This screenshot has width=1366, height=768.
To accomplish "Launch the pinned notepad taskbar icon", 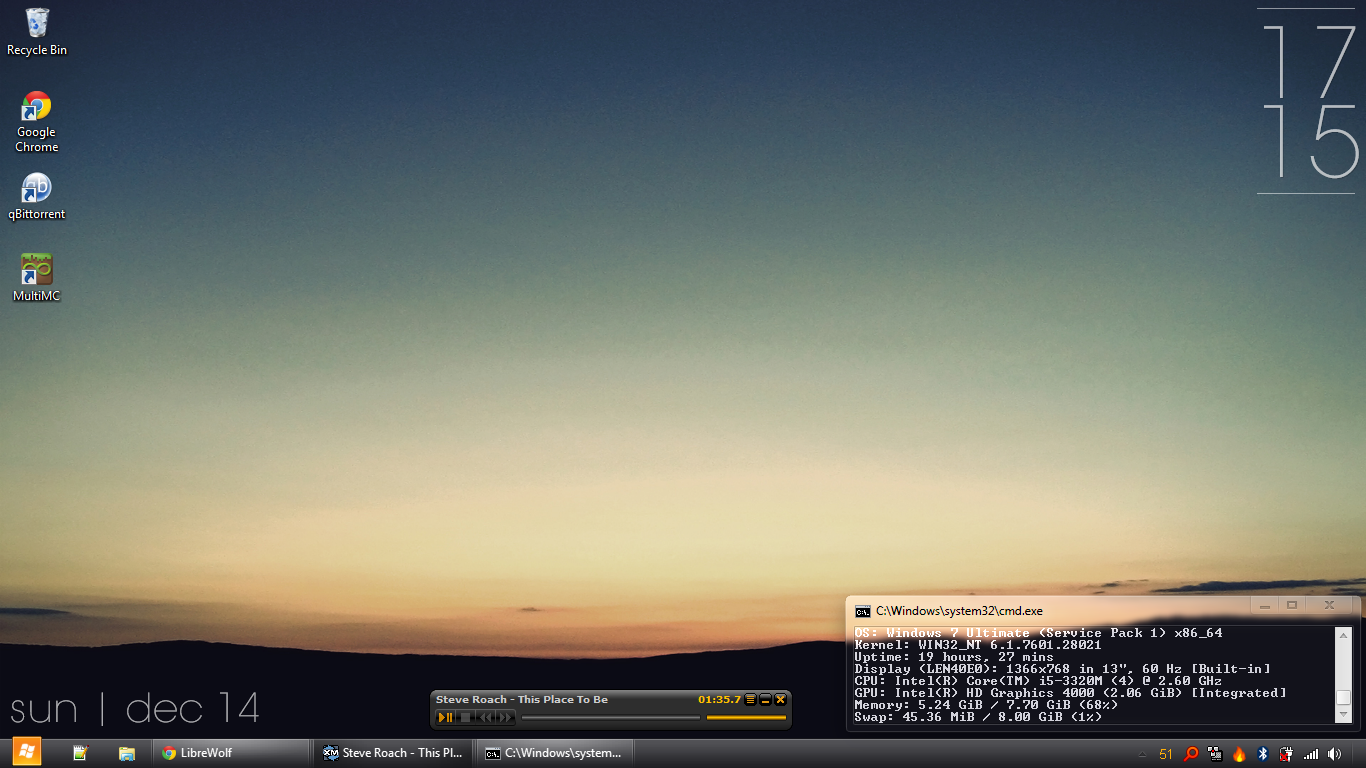I will click(80, 753).
